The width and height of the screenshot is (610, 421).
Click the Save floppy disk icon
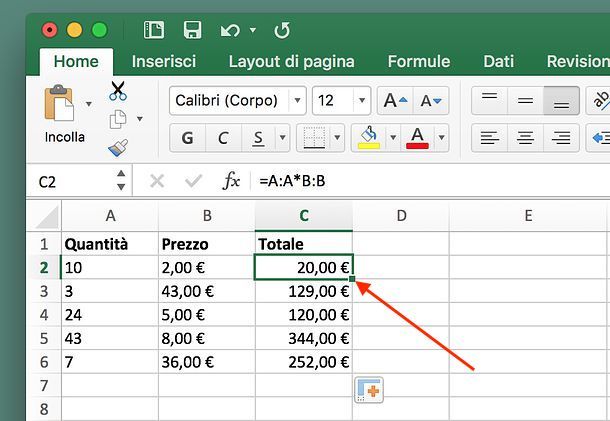[x=193, y=30]
